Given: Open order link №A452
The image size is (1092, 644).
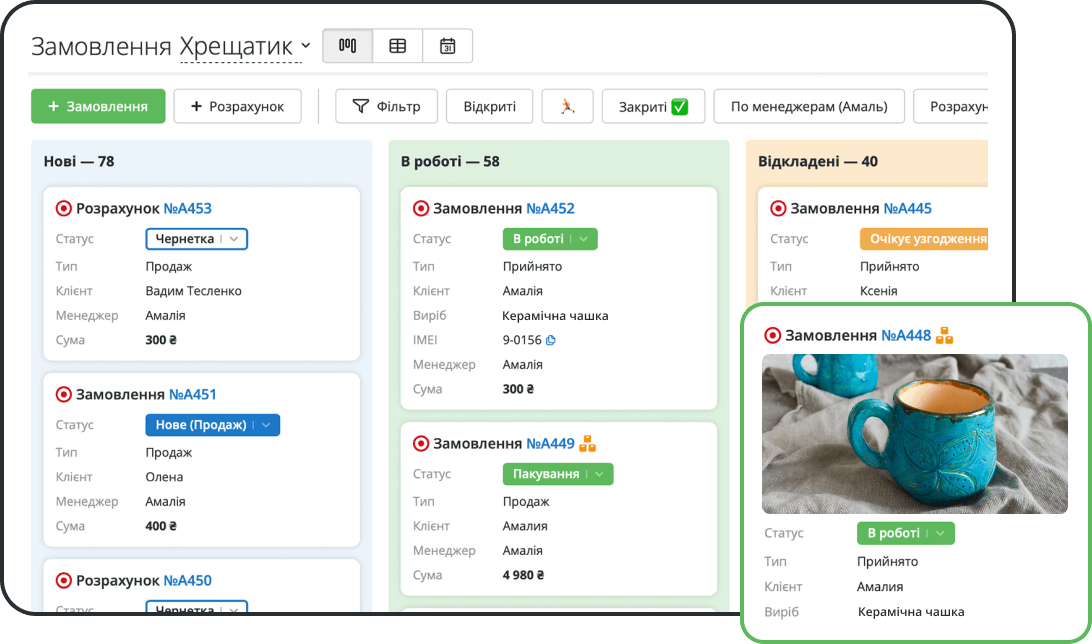Looking at the screenshot, I should point(550,208).
